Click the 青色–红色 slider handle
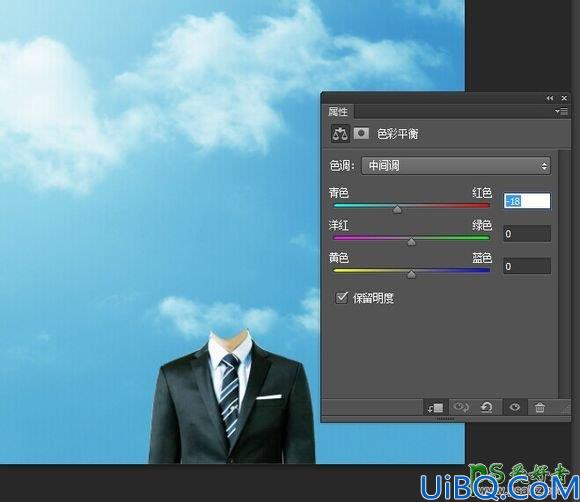580x502 pixels. coord(397,210)
